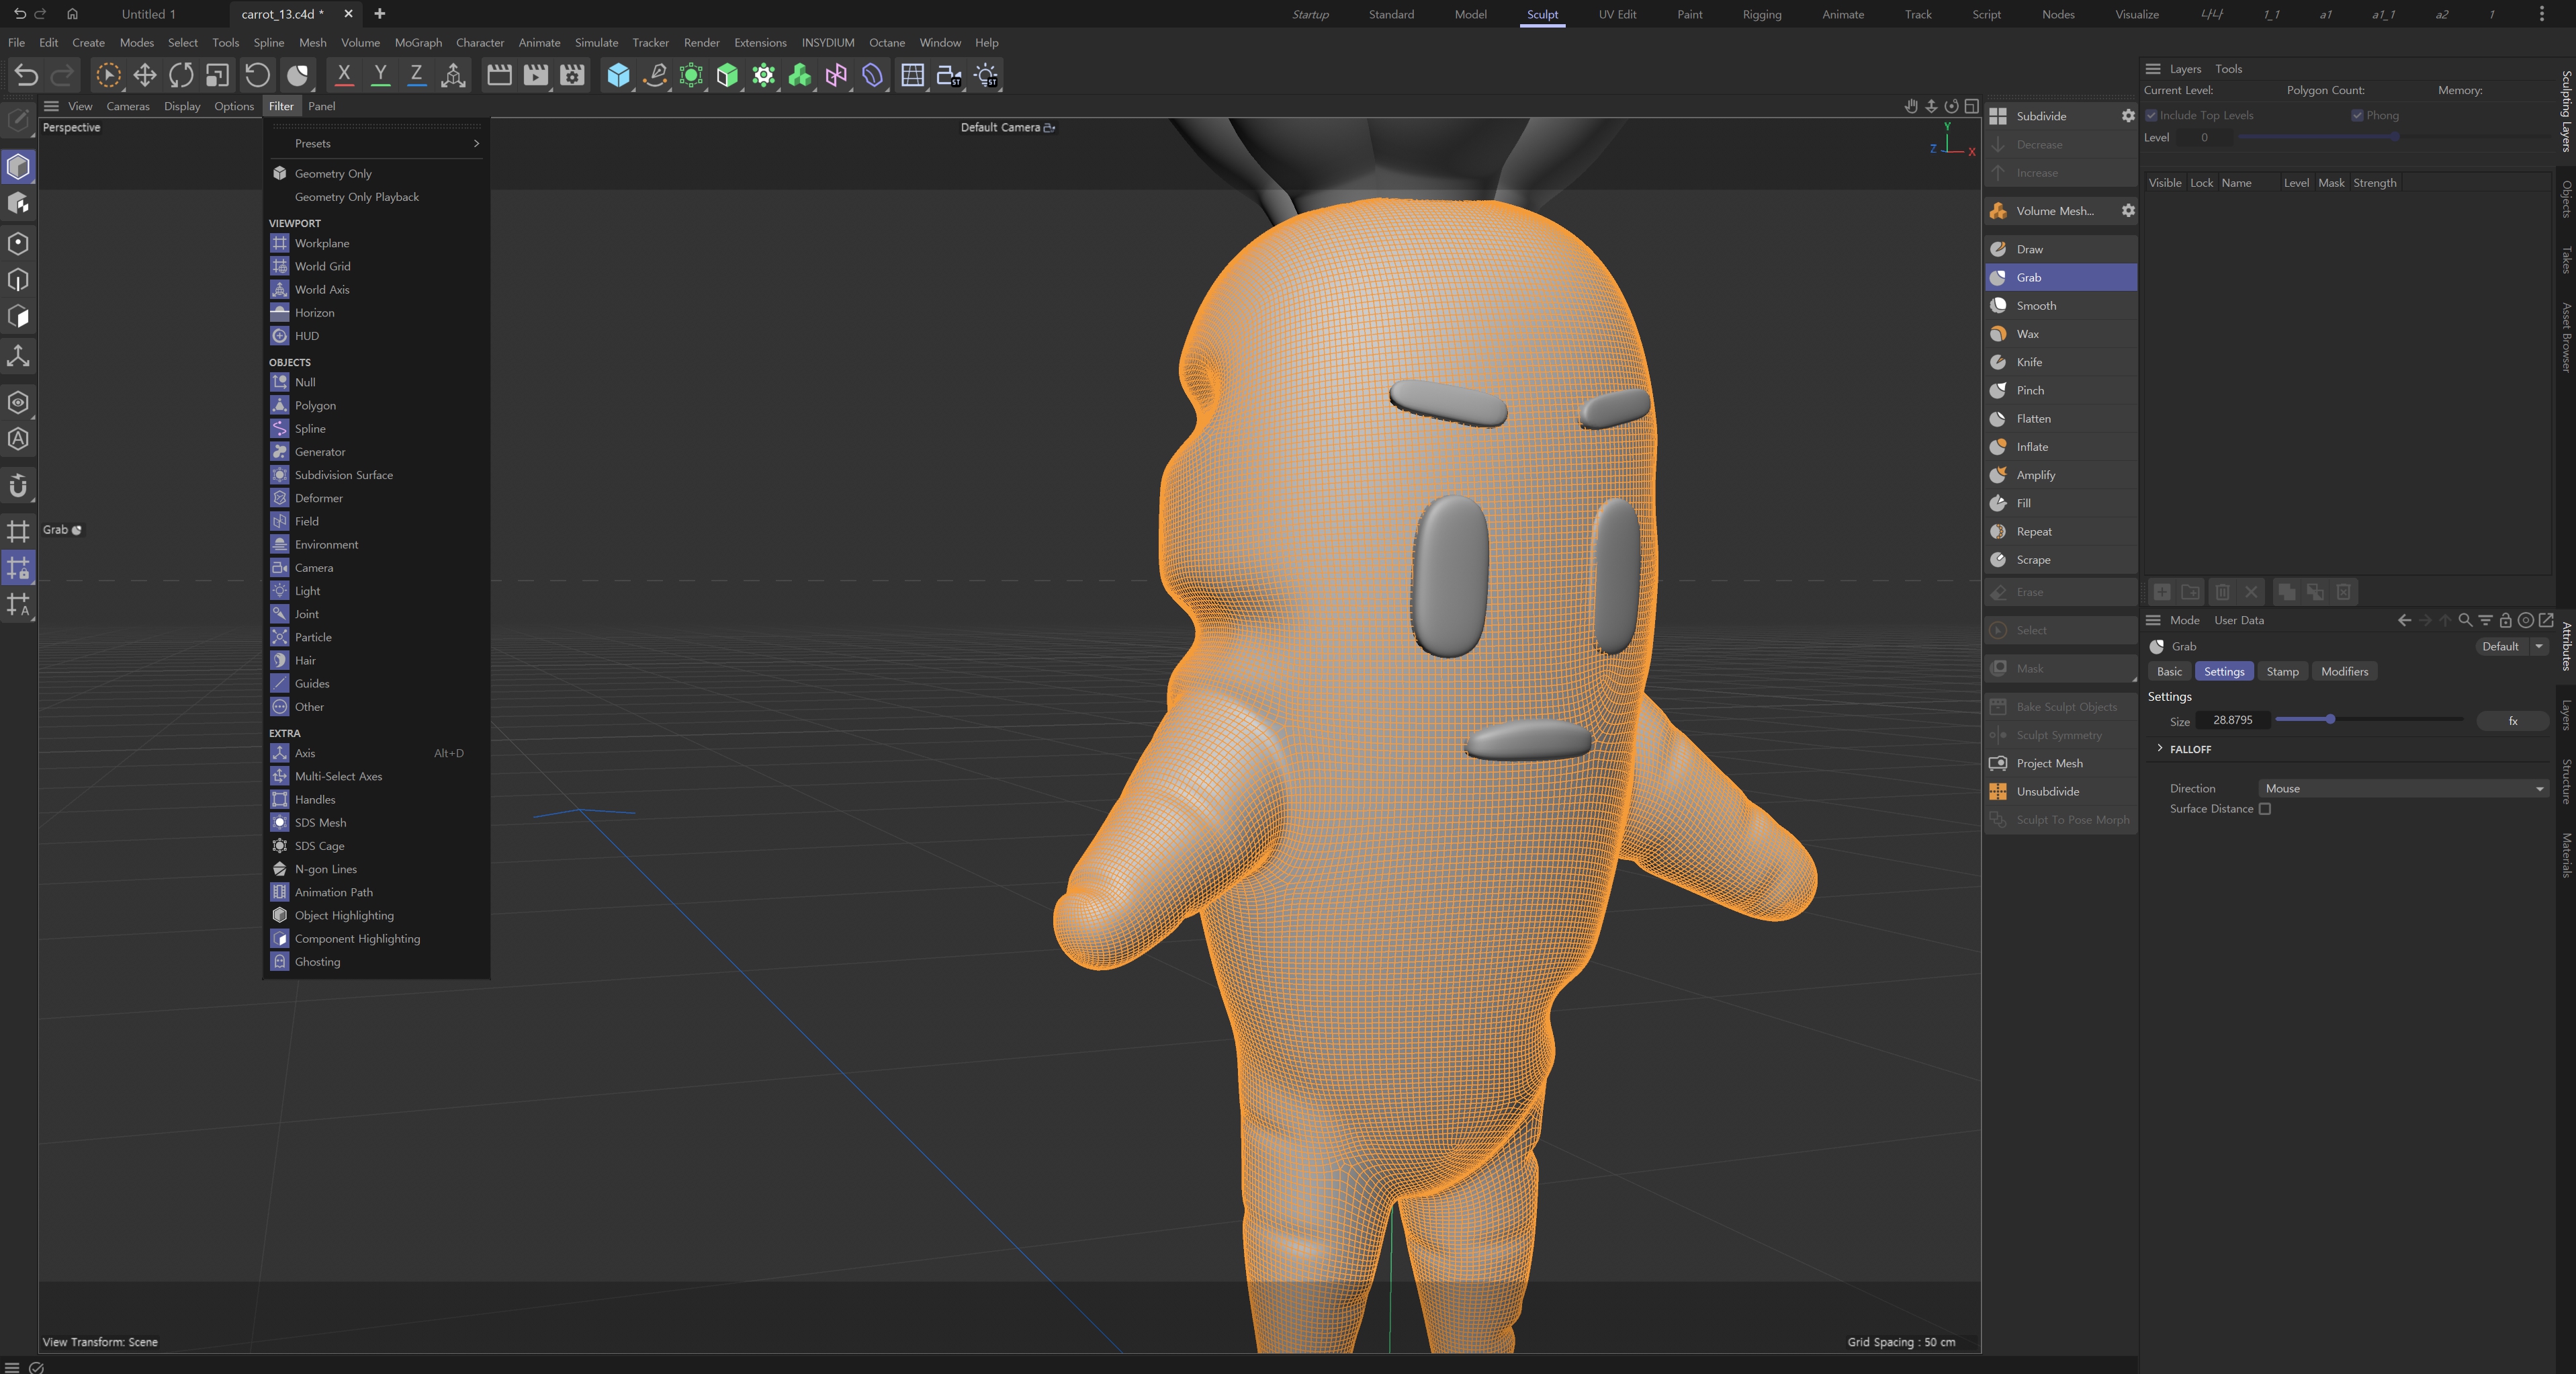Toggle World Grid visibility in Filter menu
The width and height of the screenshot is (2576, 1374).
click(322, 266)
